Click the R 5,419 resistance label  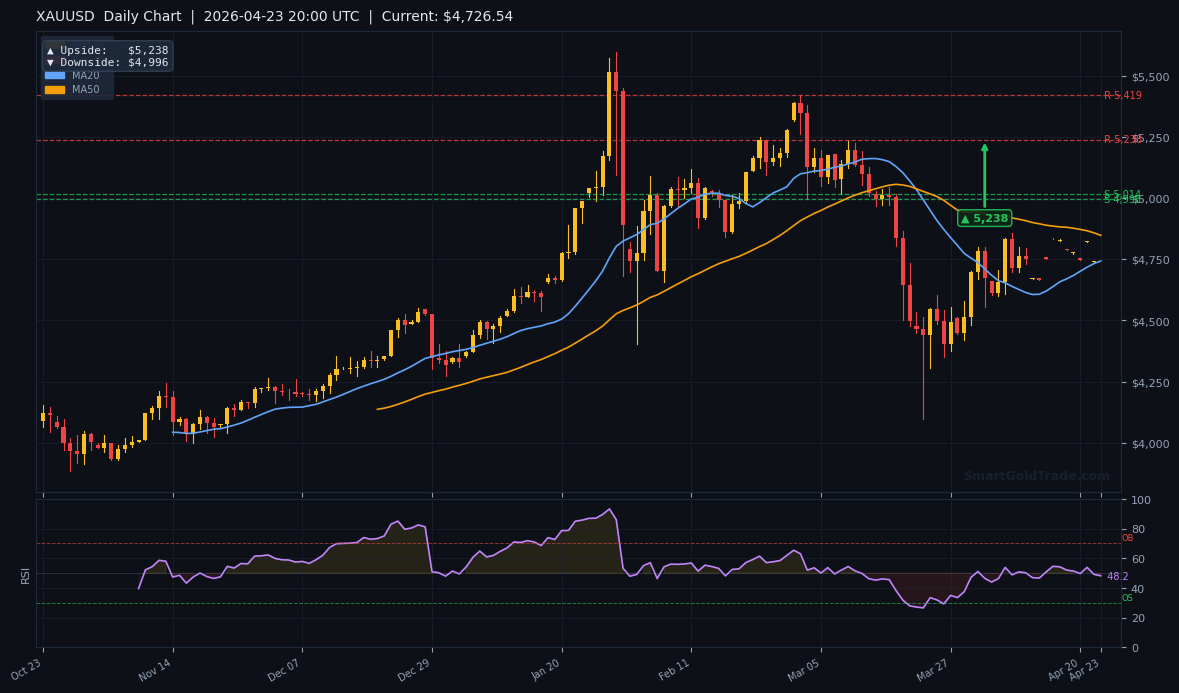tap(1125, 96)
